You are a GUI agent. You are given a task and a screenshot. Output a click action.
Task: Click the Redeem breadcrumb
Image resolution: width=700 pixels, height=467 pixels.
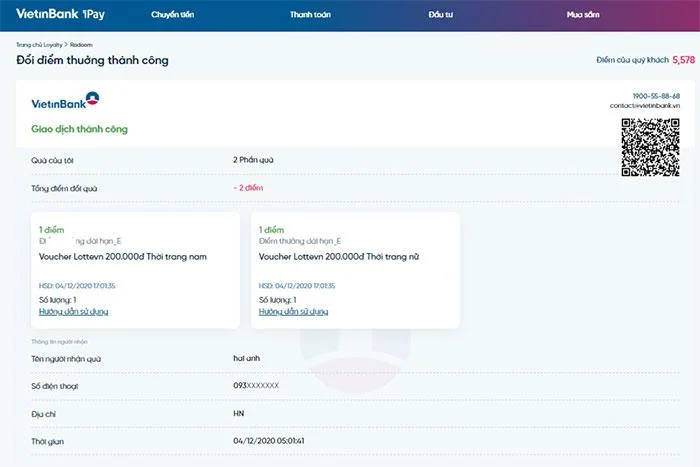(81, 45)
